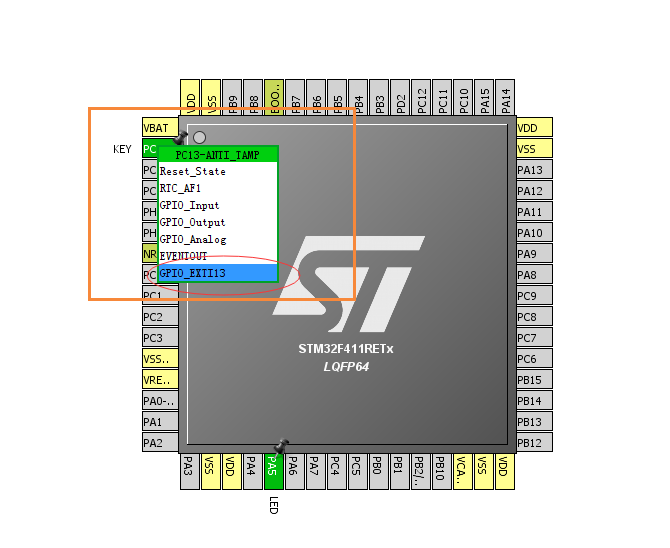Select the BOO.. boot pin
Image resolution: width=670 pixels, height=548 pixels.
pyautogui.click(x=274, y=97)
